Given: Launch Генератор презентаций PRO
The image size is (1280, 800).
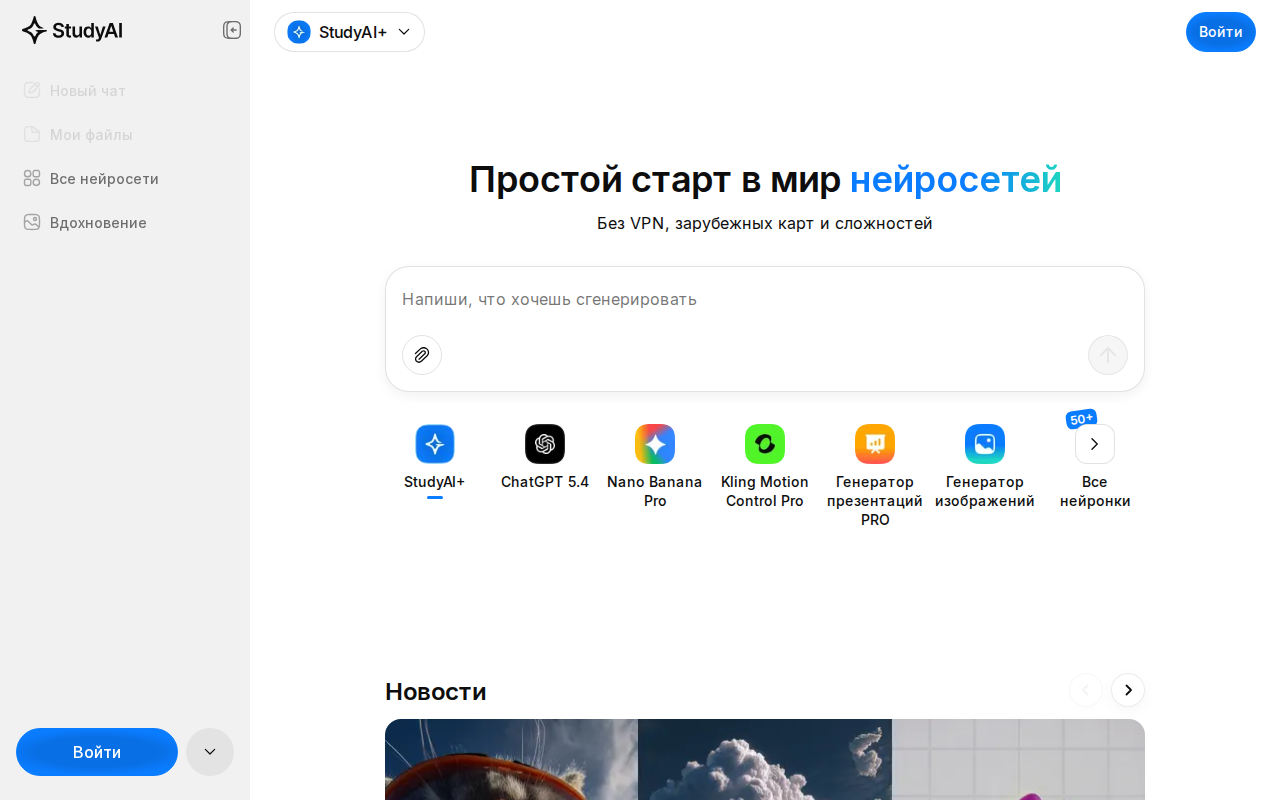Looking at the screenshot, I should pyautogui.click(x=874, y=444).
